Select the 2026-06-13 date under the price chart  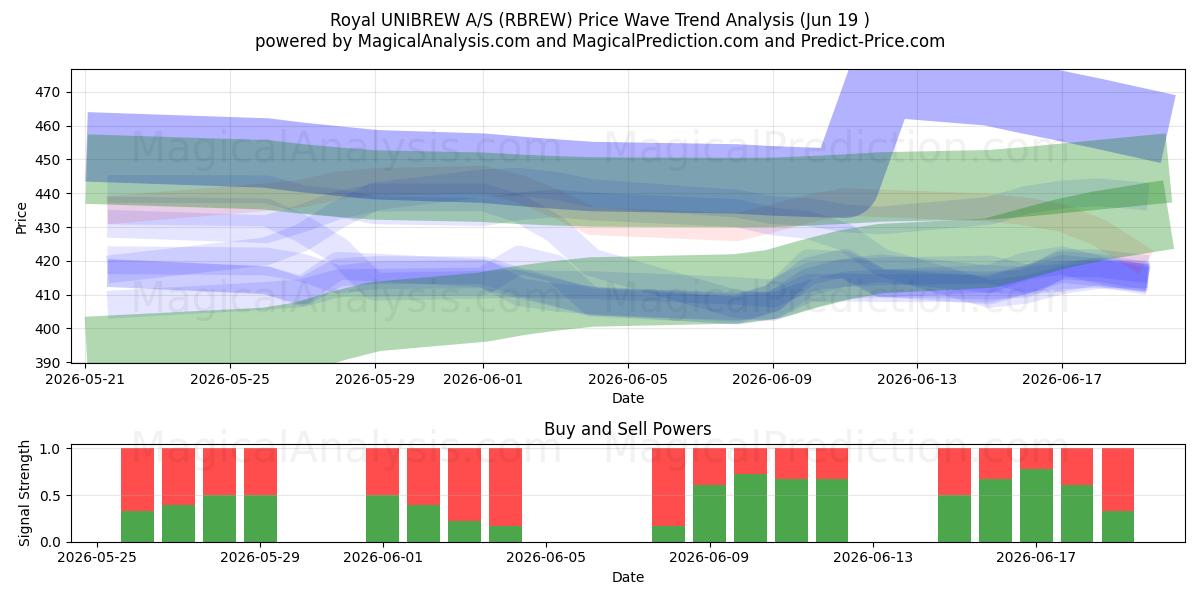click(x=918, y=379)
